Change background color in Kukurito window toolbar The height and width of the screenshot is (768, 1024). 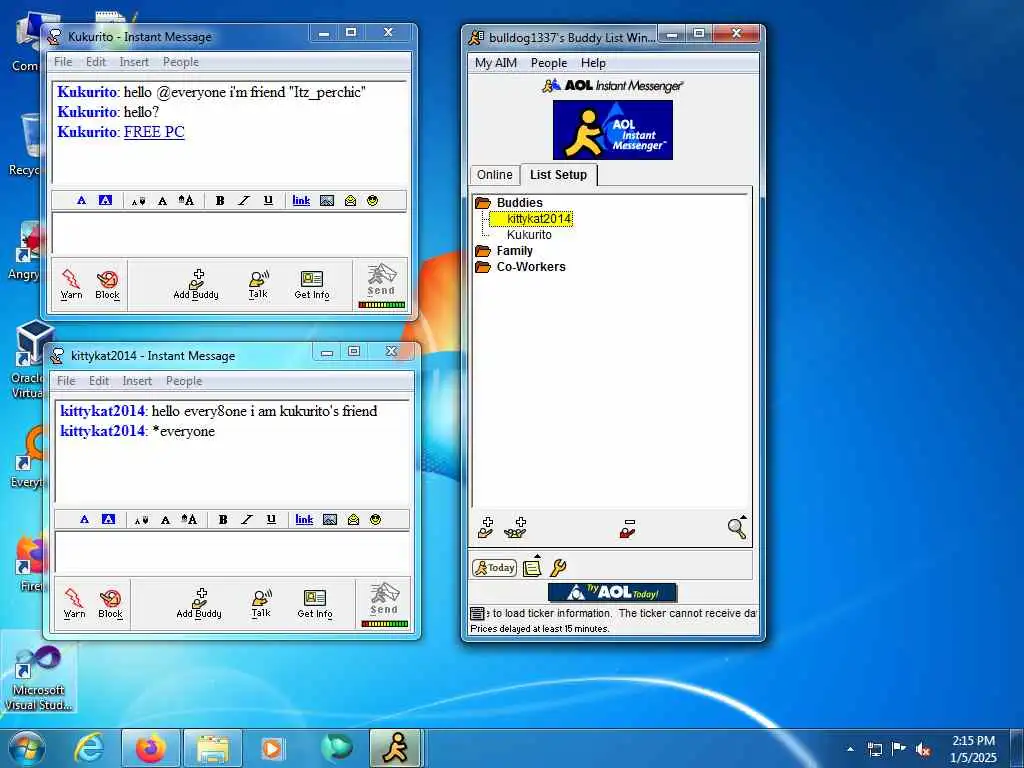pos(105,200)
